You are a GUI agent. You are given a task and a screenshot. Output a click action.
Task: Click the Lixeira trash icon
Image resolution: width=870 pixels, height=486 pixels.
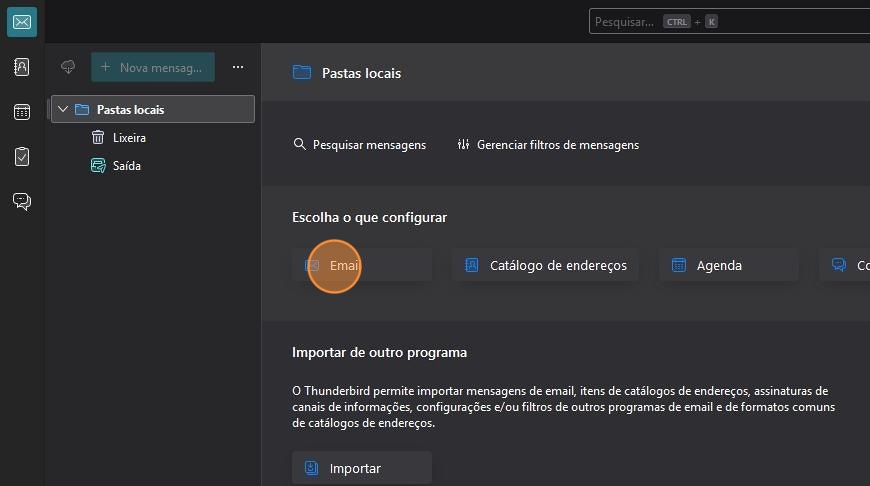pos(98,138)
